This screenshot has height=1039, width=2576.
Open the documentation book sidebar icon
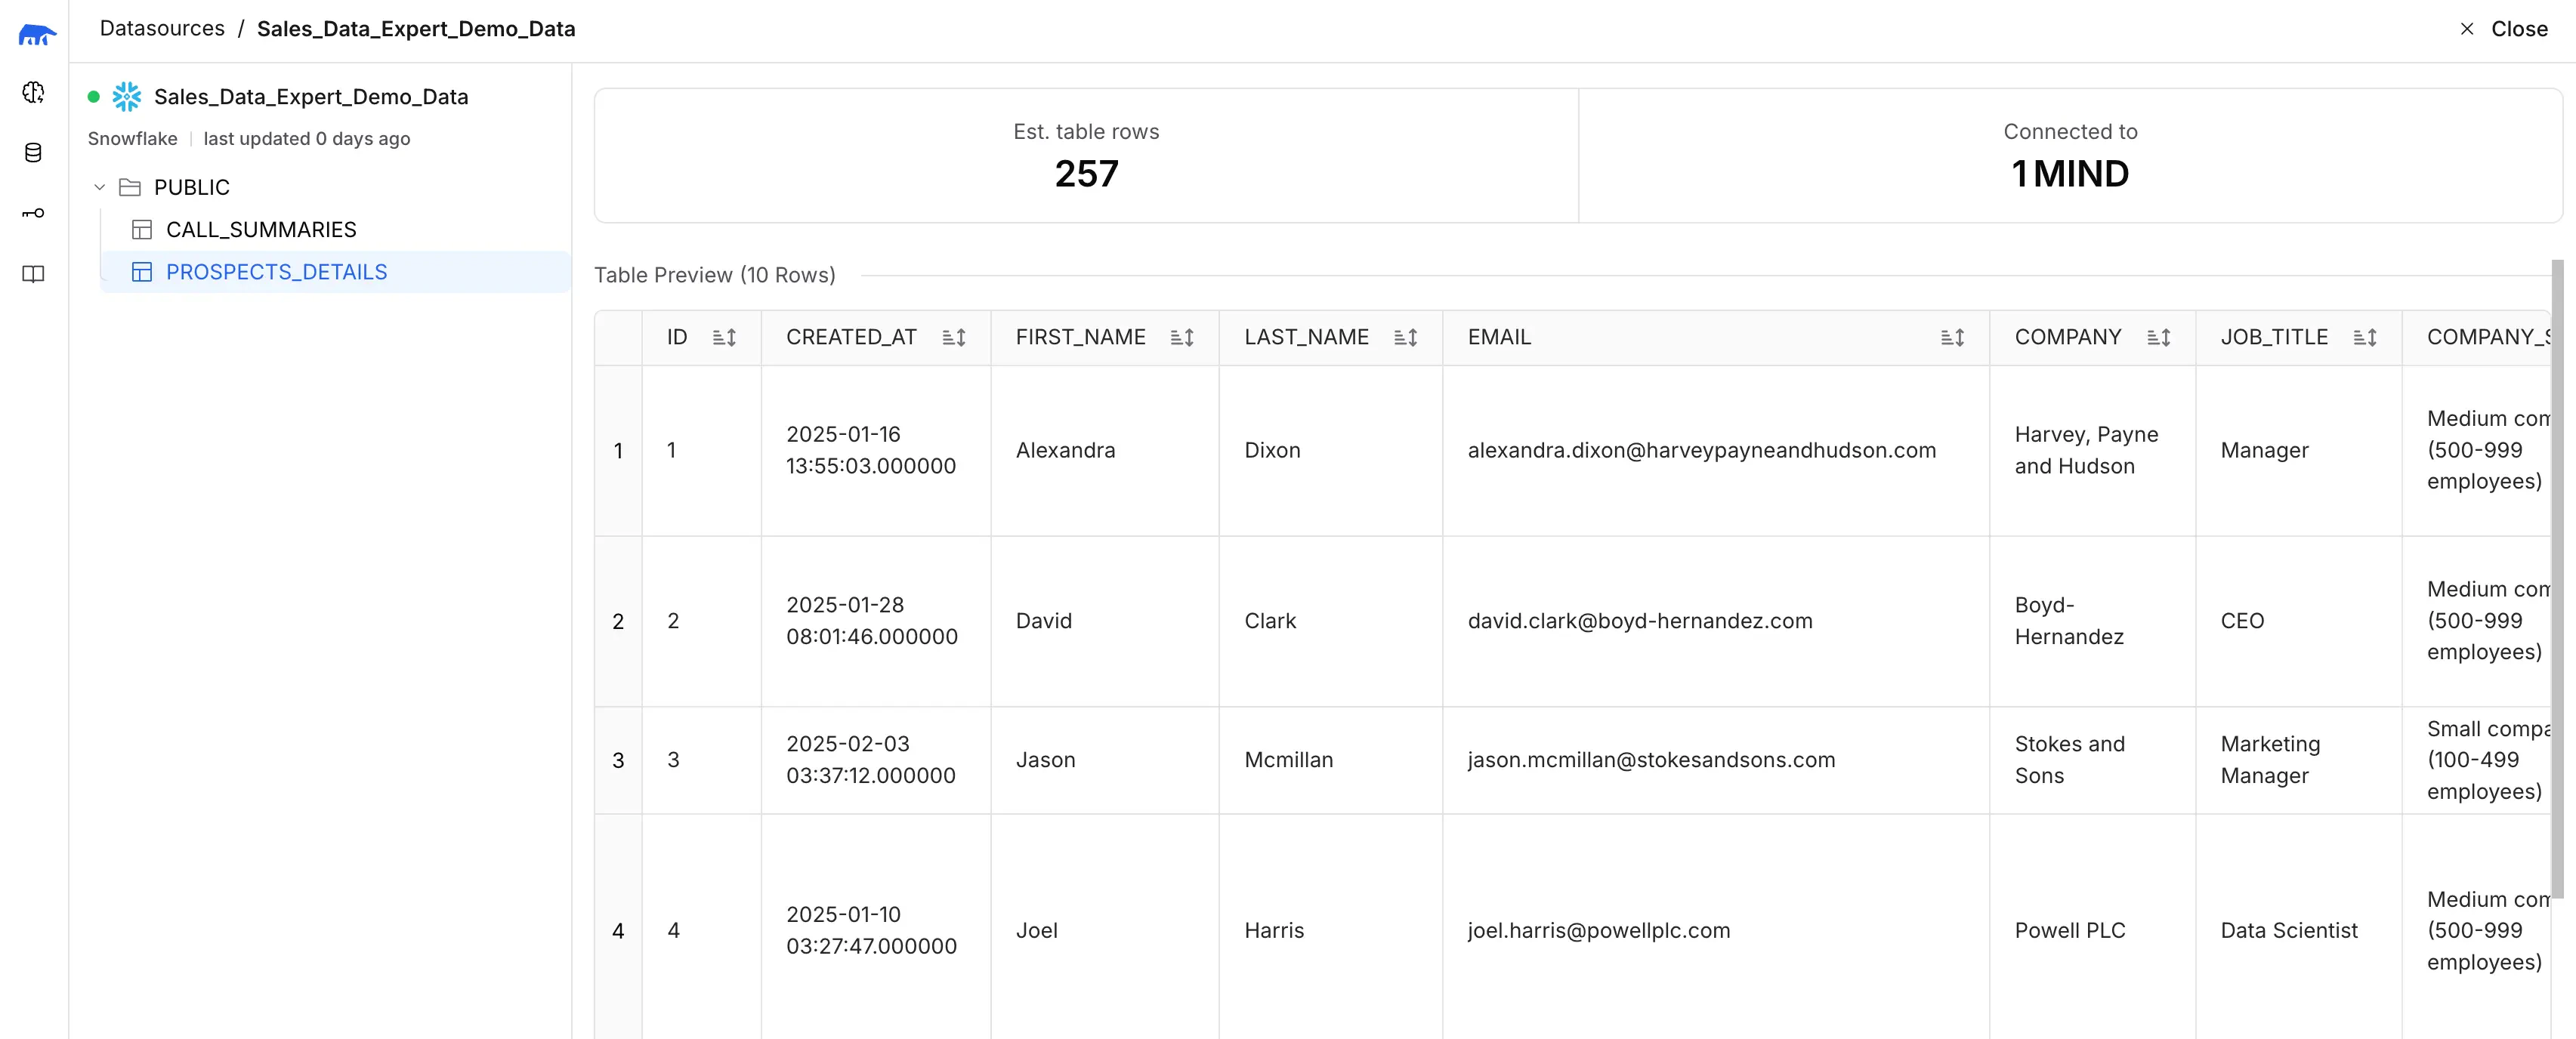coord(33,274)
